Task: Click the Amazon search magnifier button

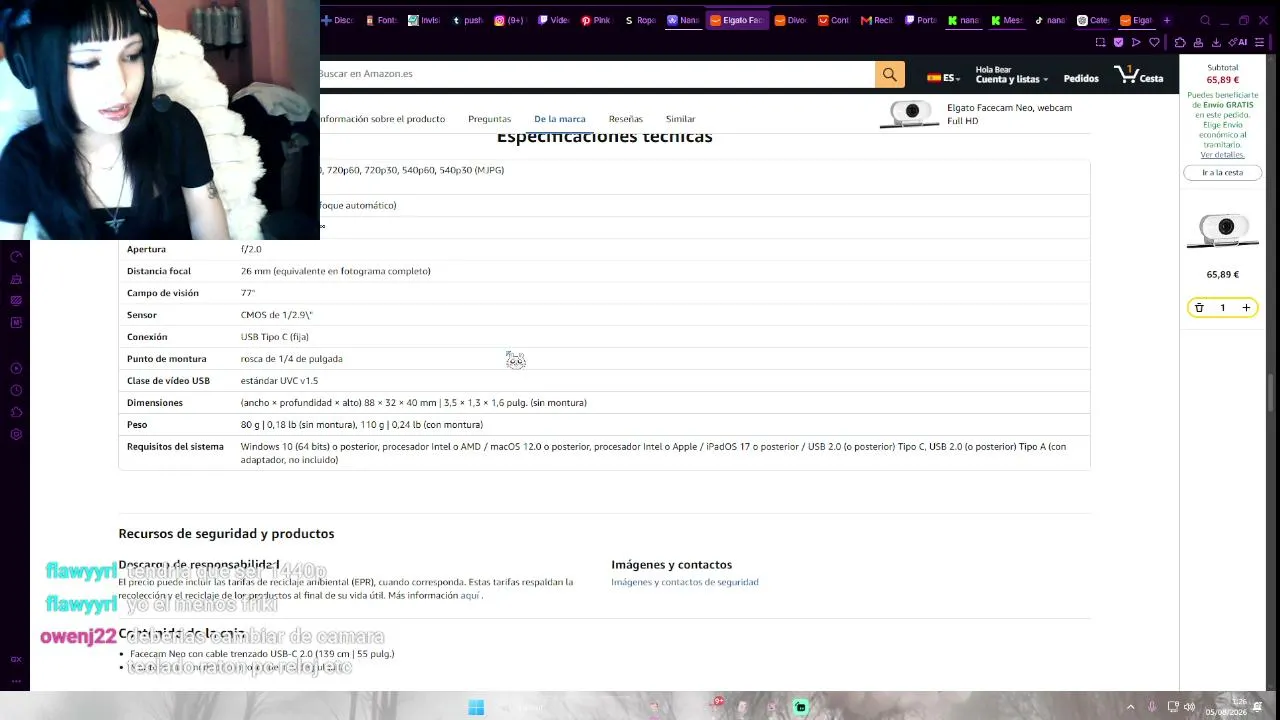Action: 889,74
